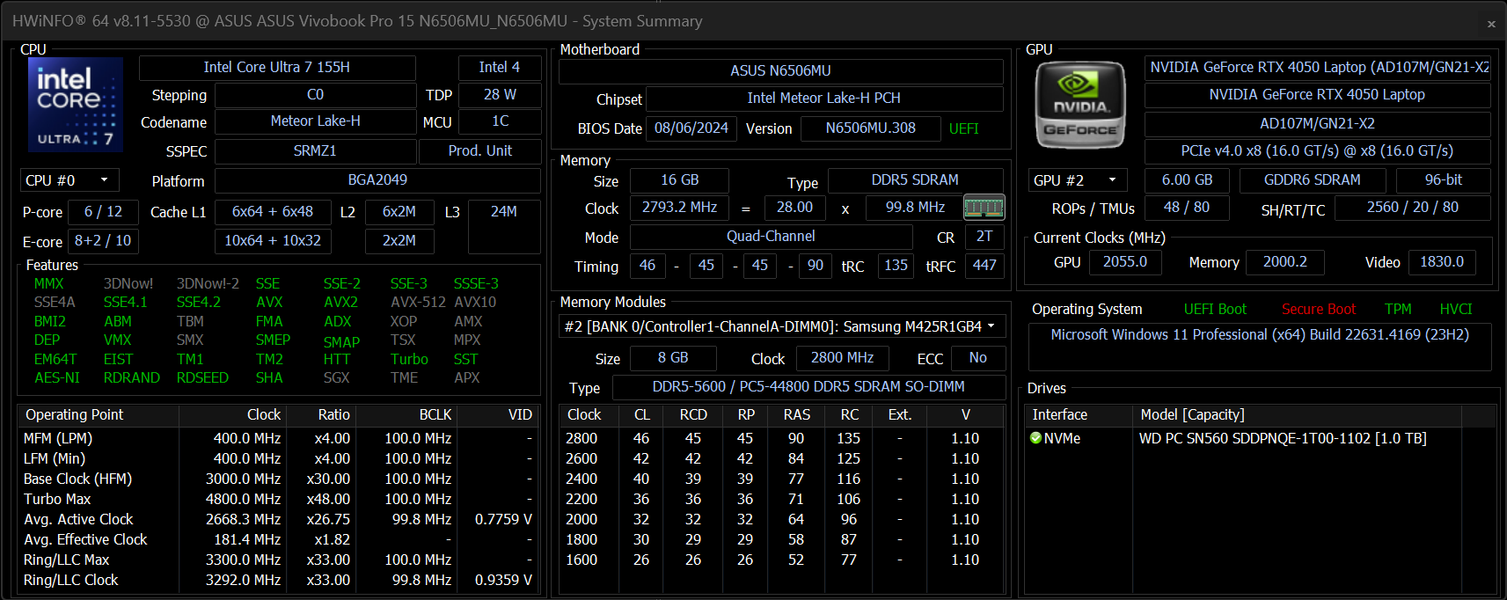The image size is (1507, 600).
Task: Click the green memory module icon
Action: [984, 208]
